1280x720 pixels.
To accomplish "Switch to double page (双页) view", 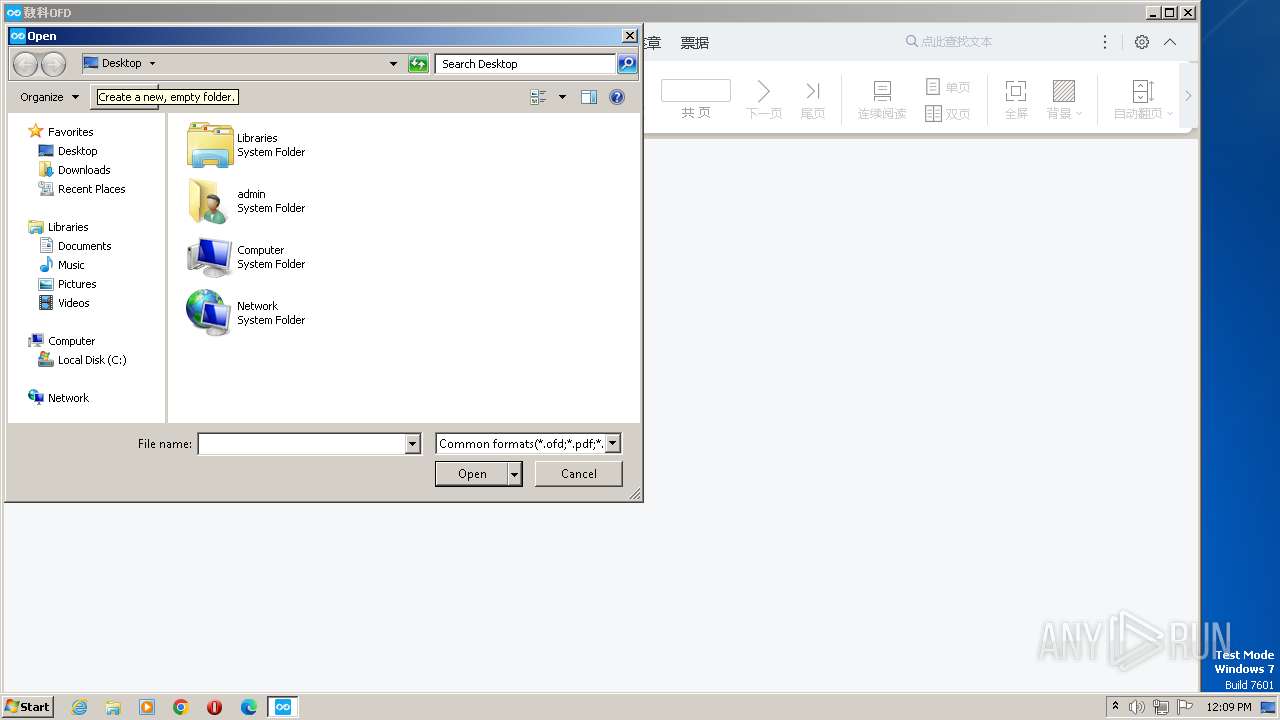I will (x=948, y=114).
